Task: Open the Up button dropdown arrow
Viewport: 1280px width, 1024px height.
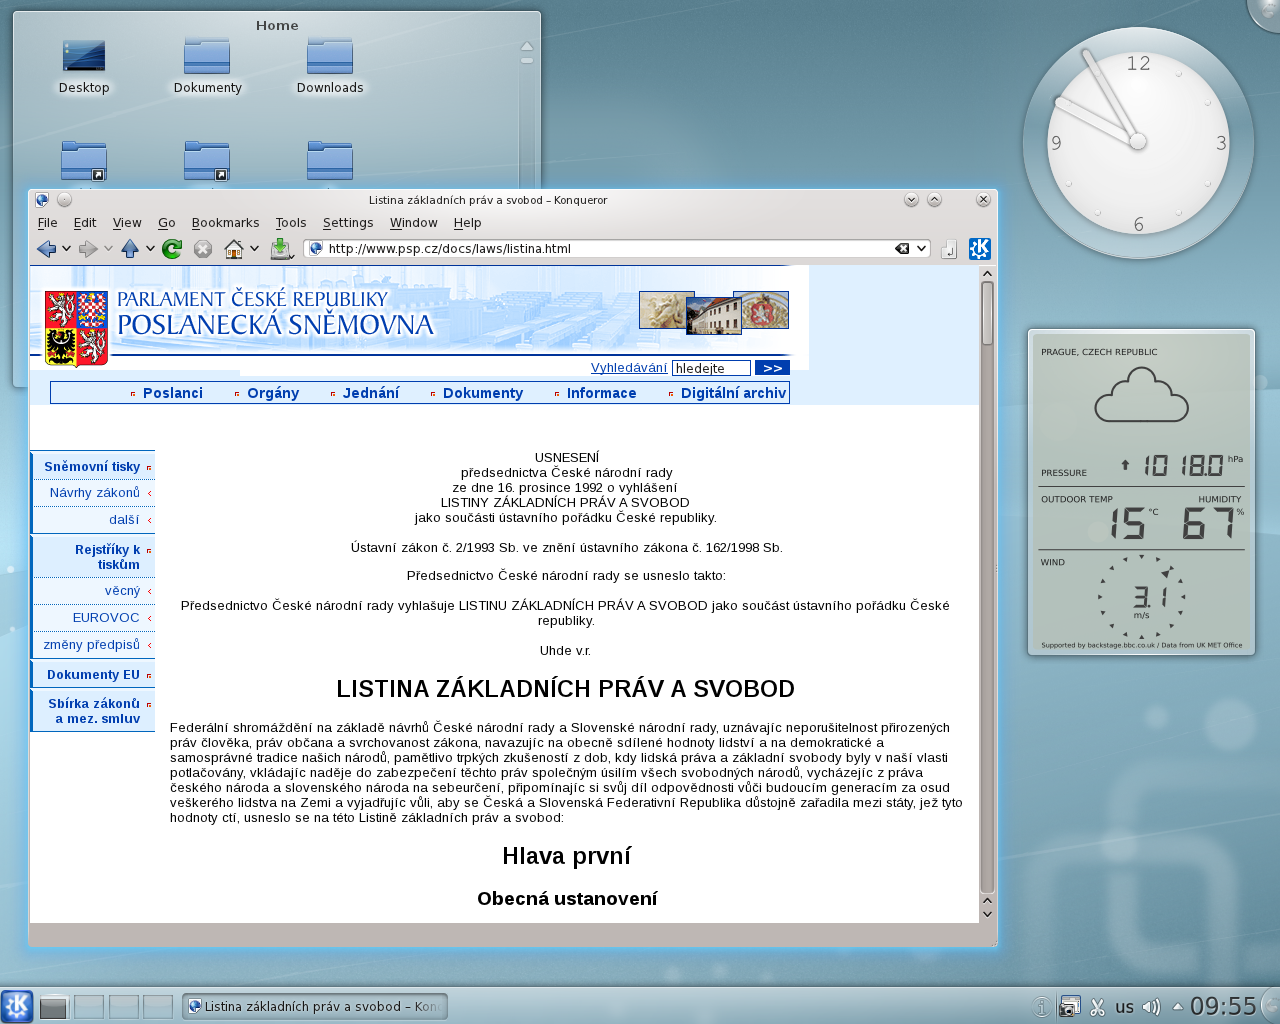Action: point(150,249)
